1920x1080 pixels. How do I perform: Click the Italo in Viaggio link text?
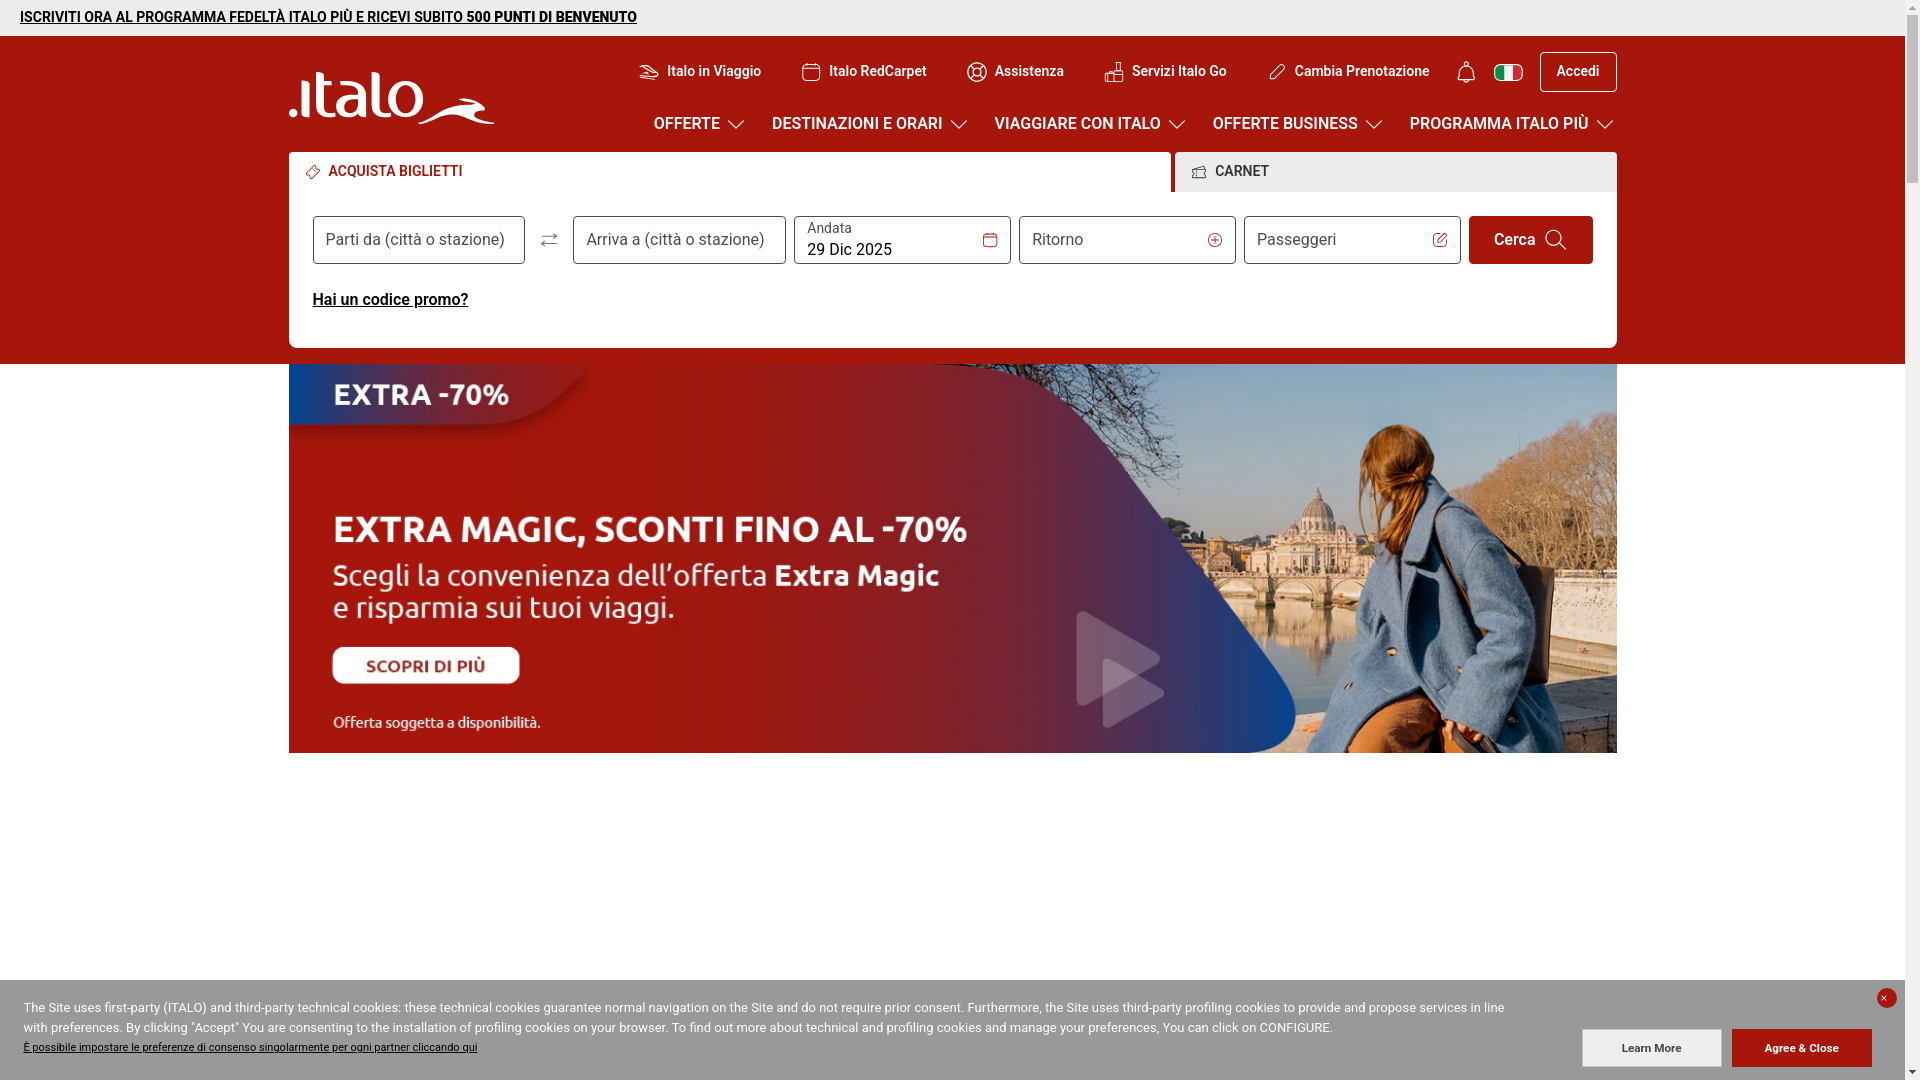point(714,72)
